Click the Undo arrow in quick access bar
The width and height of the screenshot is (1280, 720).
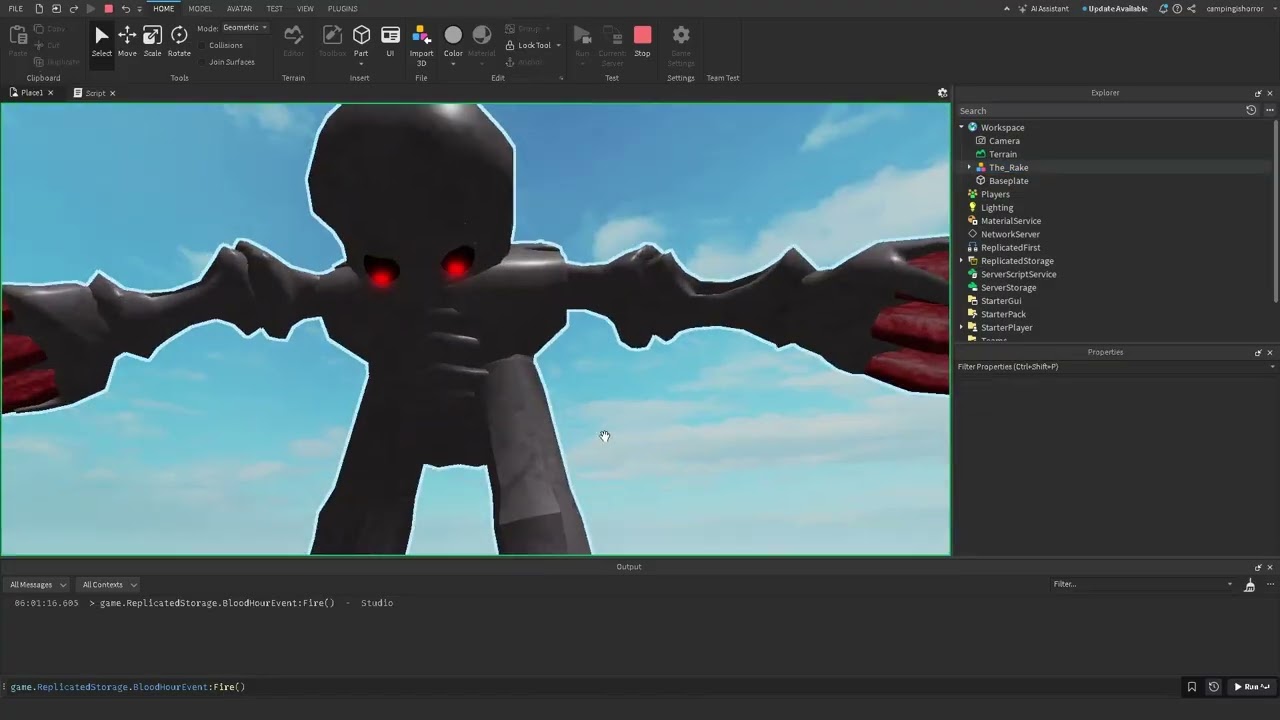[x=125, y=9]
